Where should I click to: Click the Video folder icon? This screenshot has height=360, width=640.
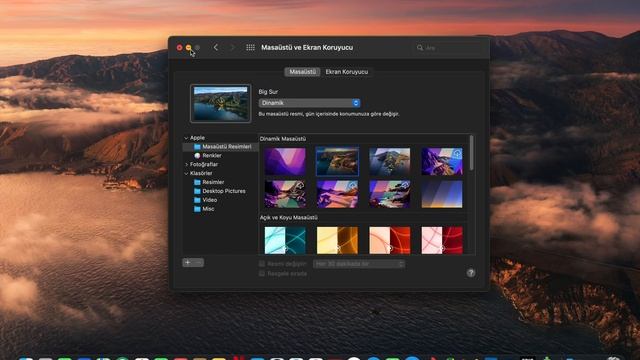[x=197, y=200]
